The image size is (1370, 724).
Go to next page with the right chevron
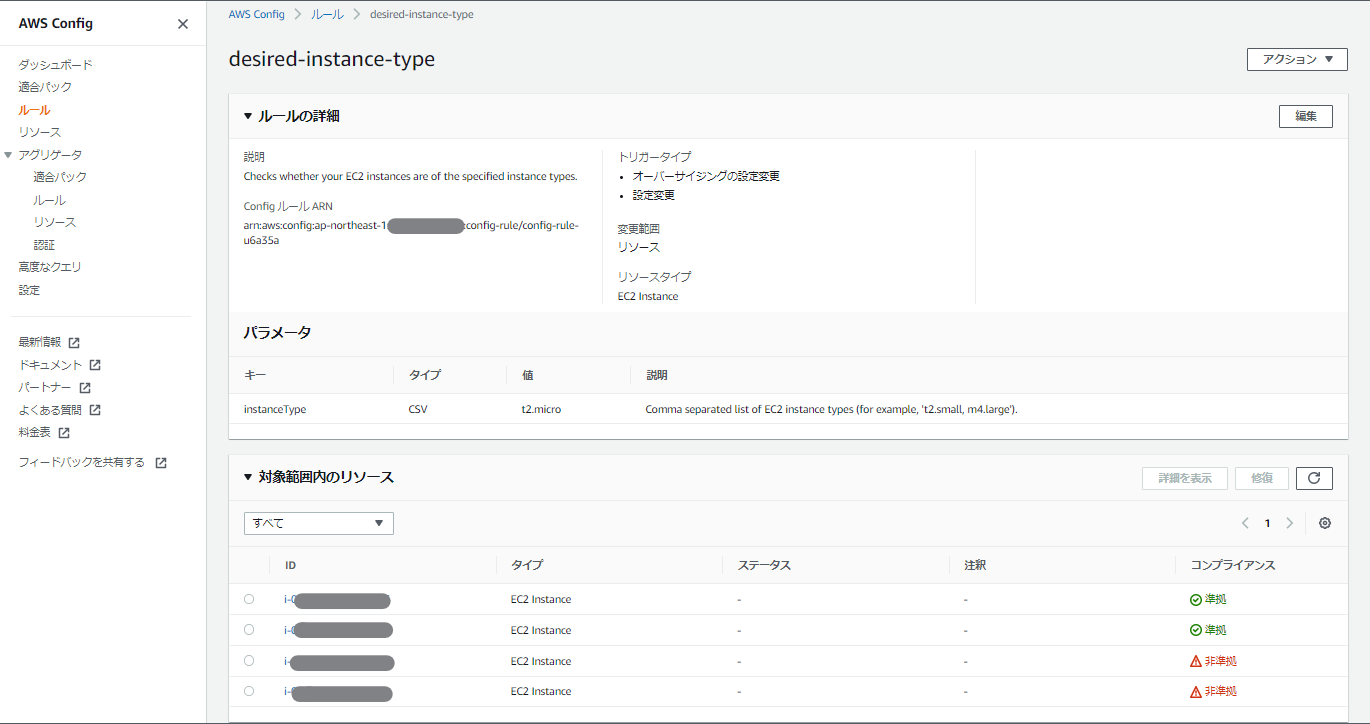1289,522
